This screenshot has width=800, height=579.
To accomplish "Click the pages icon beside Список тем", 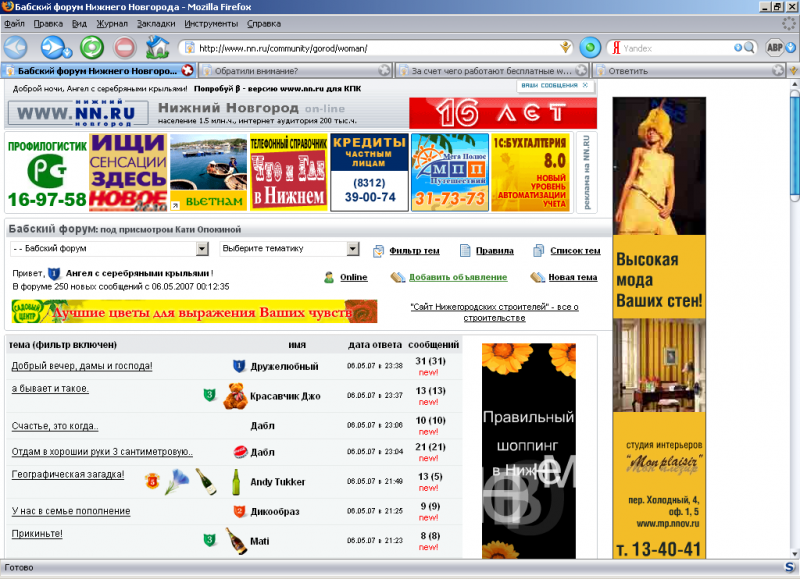I will (x=538, y=250).
